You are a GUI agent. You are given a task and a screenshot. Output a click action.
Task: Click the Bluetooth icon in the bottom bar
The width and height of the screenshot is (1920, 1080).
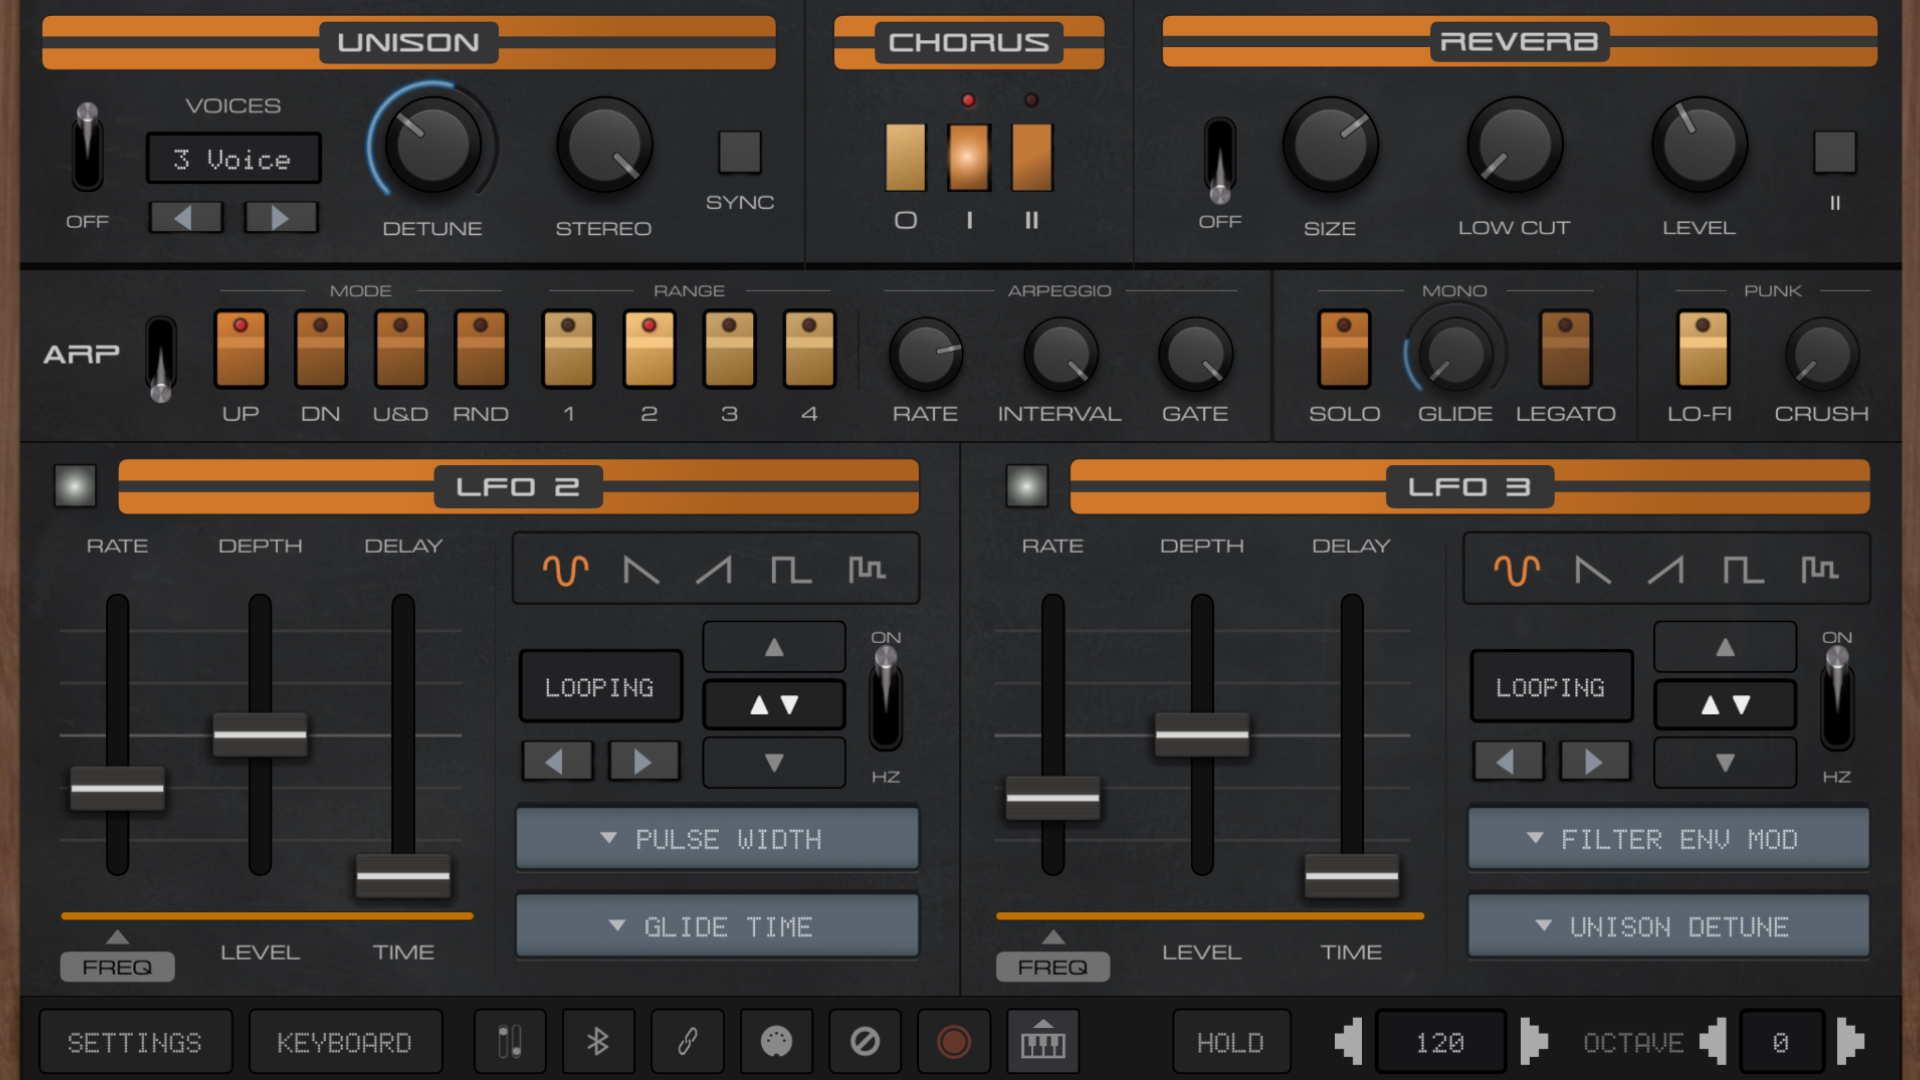[x=597, y=1042]
